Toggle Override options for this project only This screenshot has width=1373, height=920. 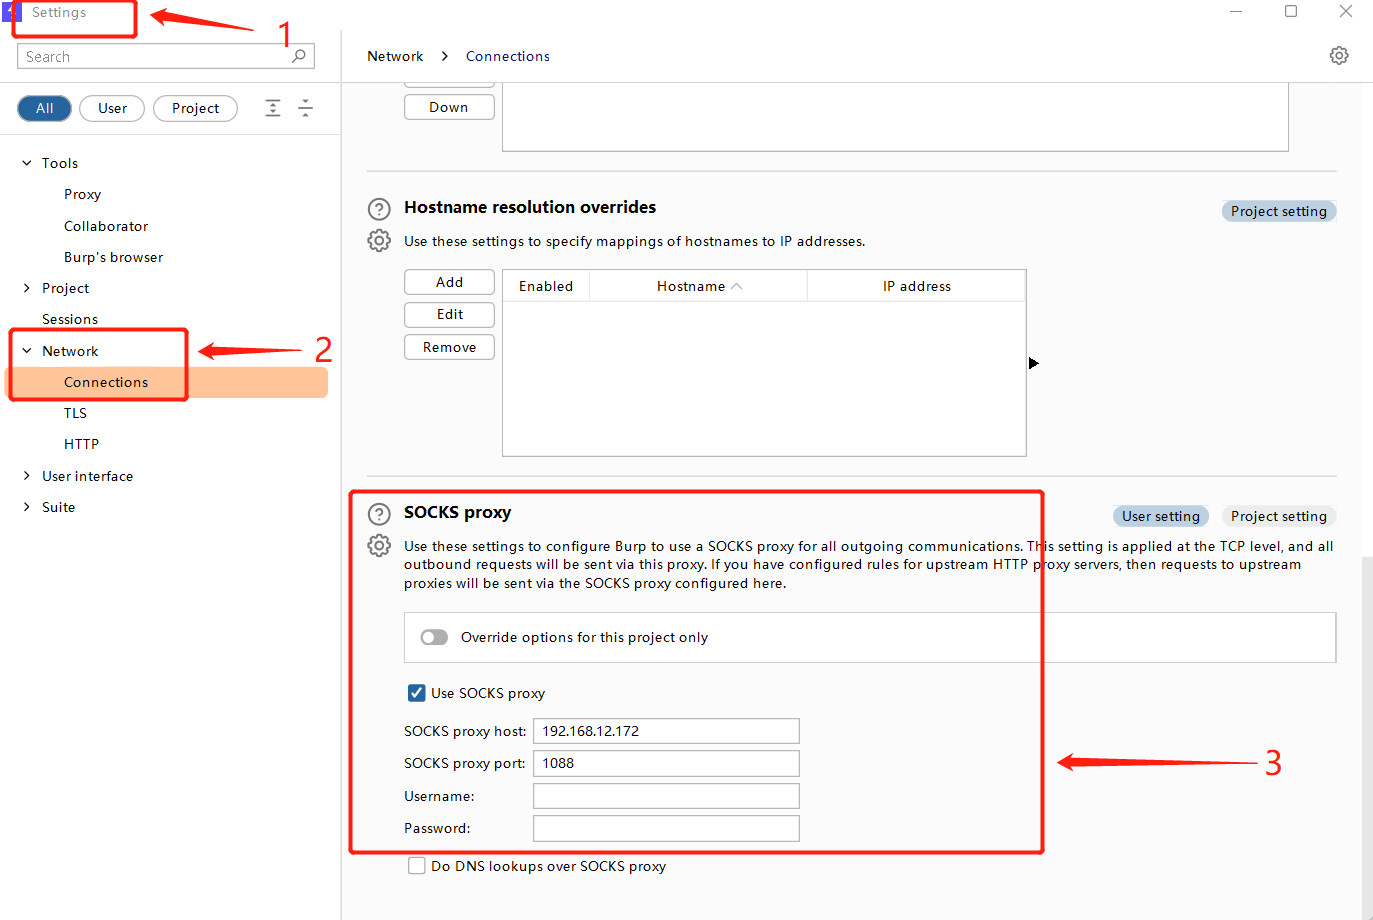434,637
